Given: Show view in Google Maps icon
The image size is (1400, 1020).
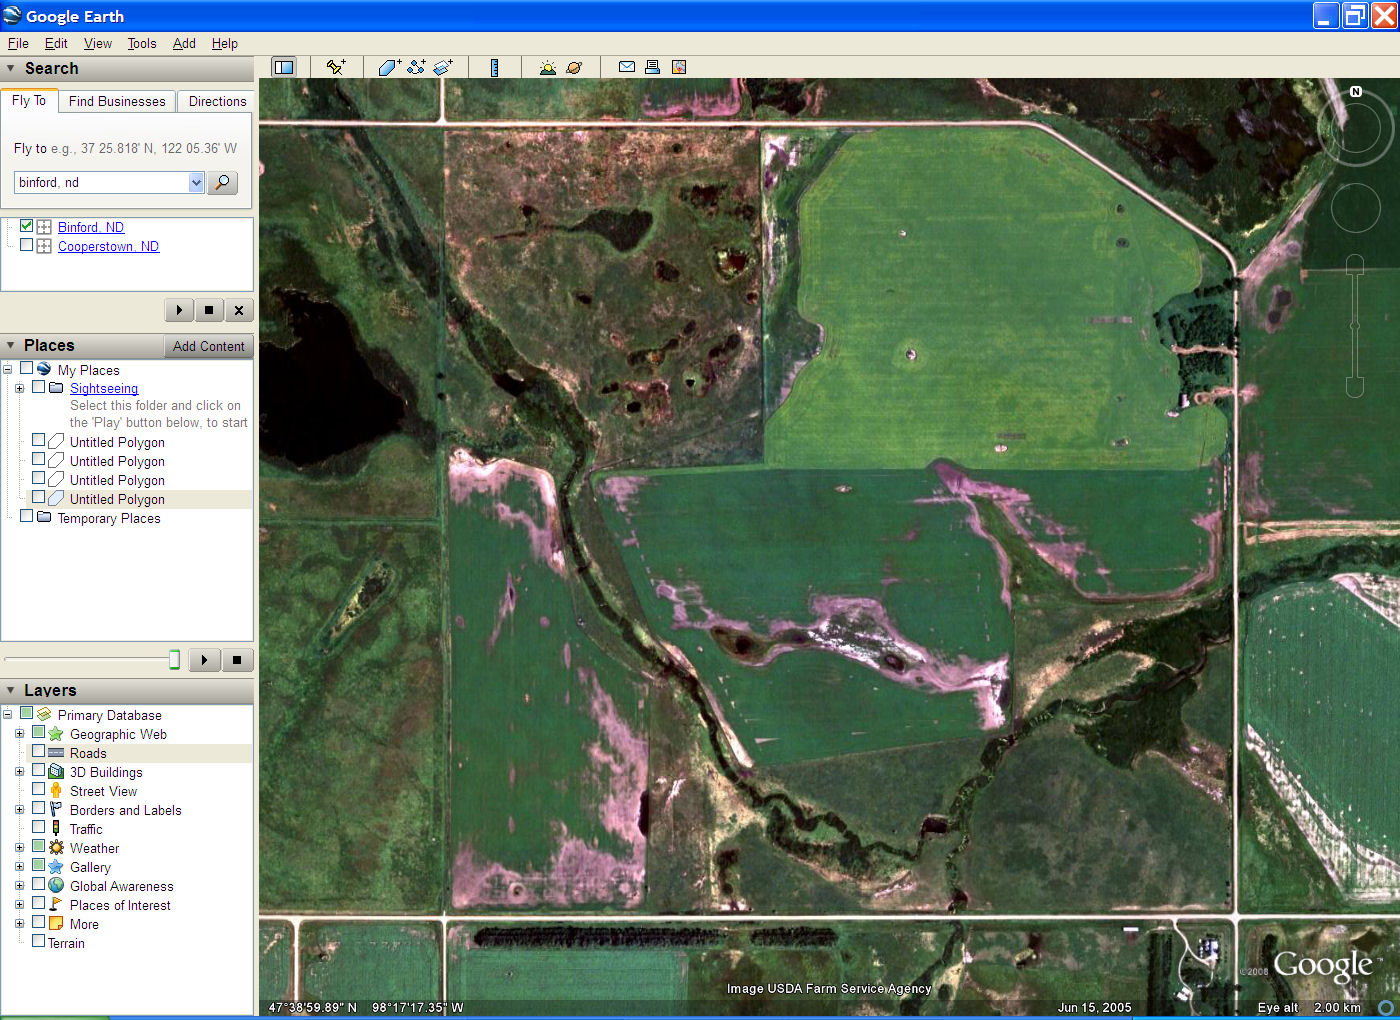Looking at the screenshot, I should 679,67.
